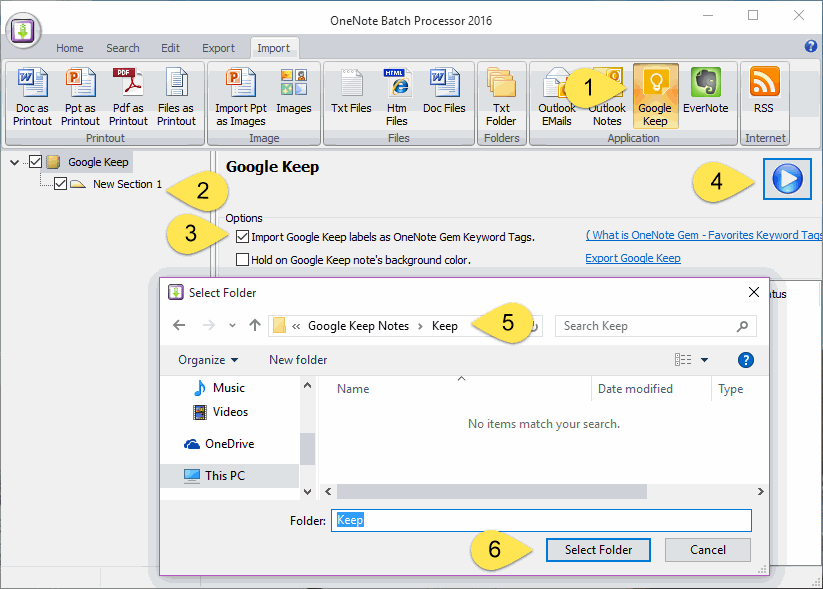Open the RSS import
This screenshot has height=589, width=823.
click(x=764, y=92)
